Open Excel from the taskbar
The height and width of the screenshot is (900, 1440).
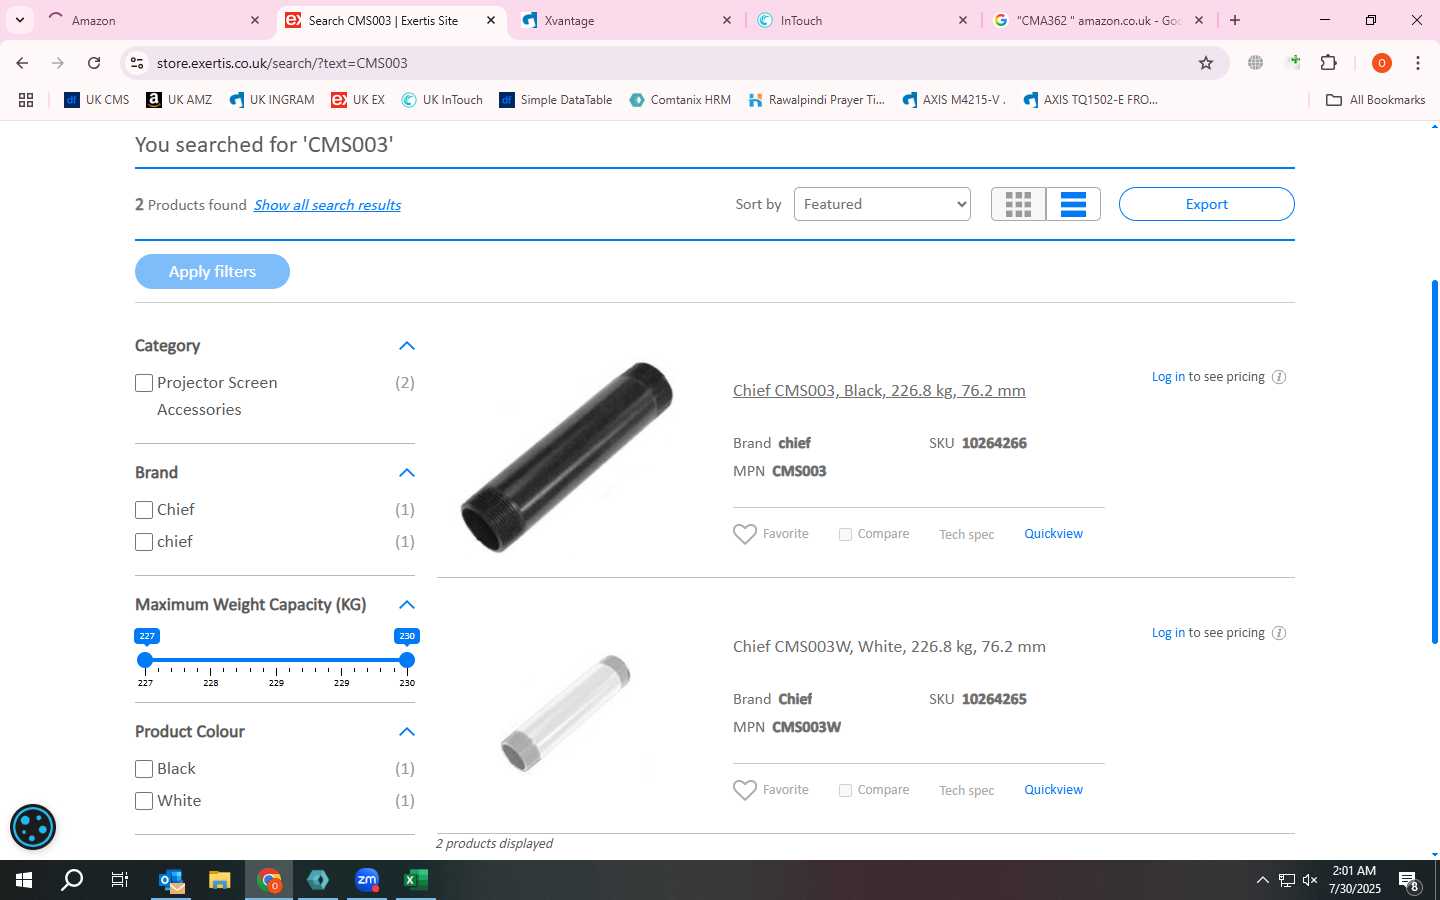click(415, 880)
